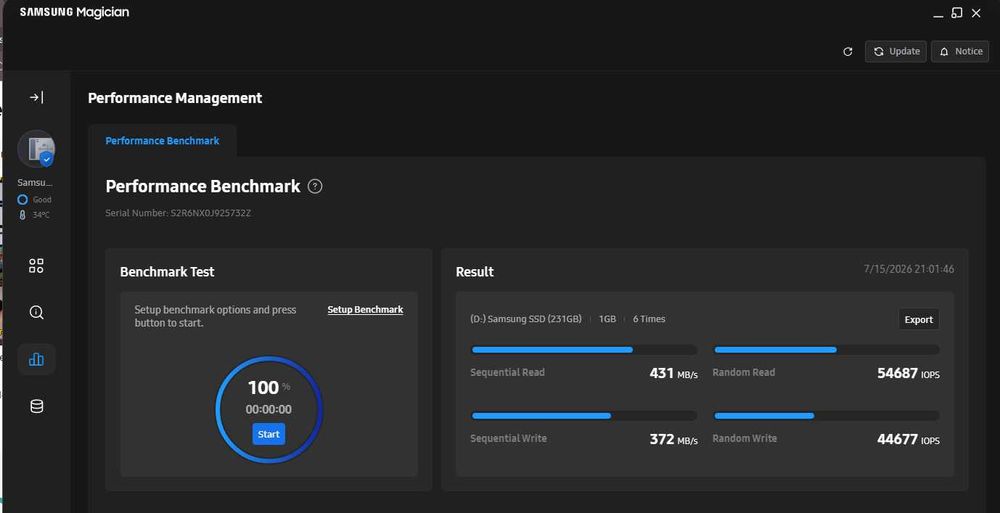Select the Samsung SSD drive thumbnail
This screenshot has height=513, width=1000.
pos(36,149)
